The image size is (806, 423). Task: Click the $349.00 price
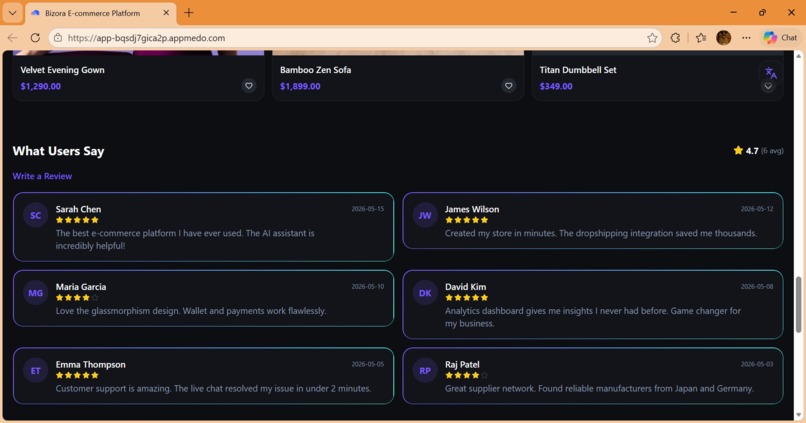pyautogui.click(x=556, y=86)
